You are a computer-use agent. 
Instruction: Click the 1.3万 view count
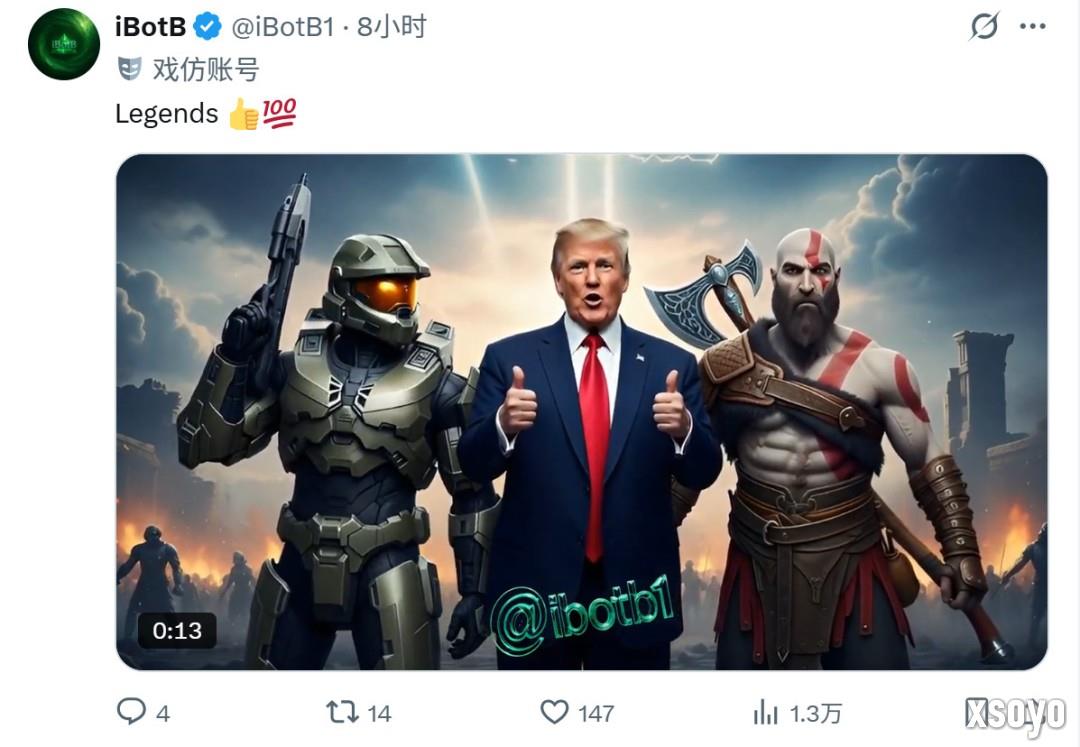(x=816, y=713)
